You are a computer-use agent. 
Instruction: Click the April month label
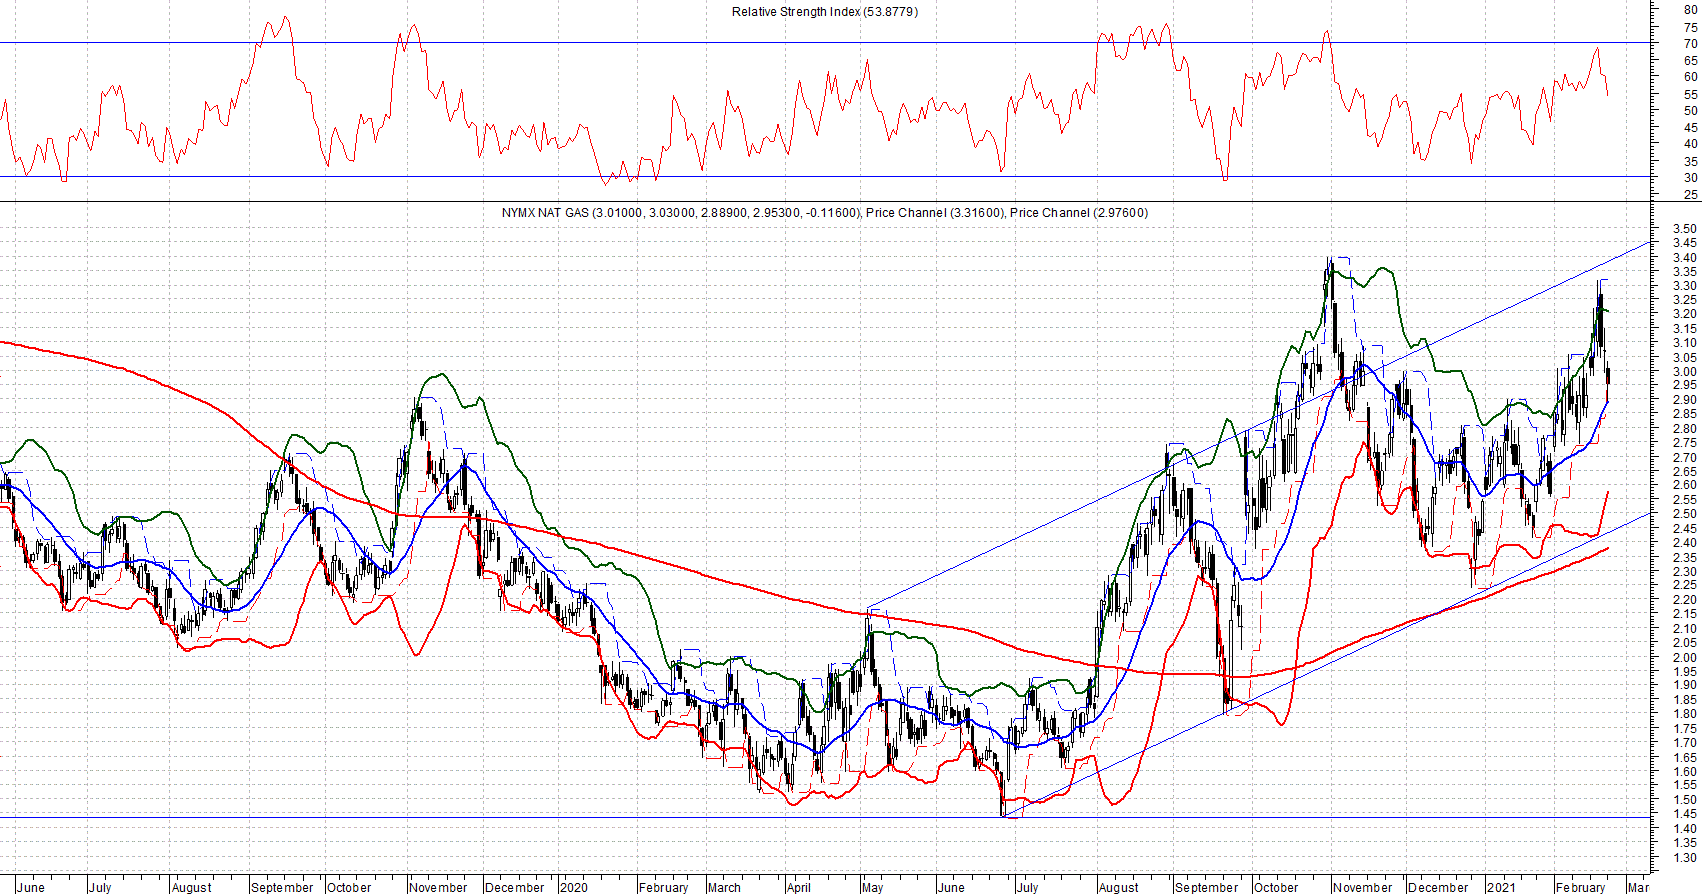pos(799,887)
